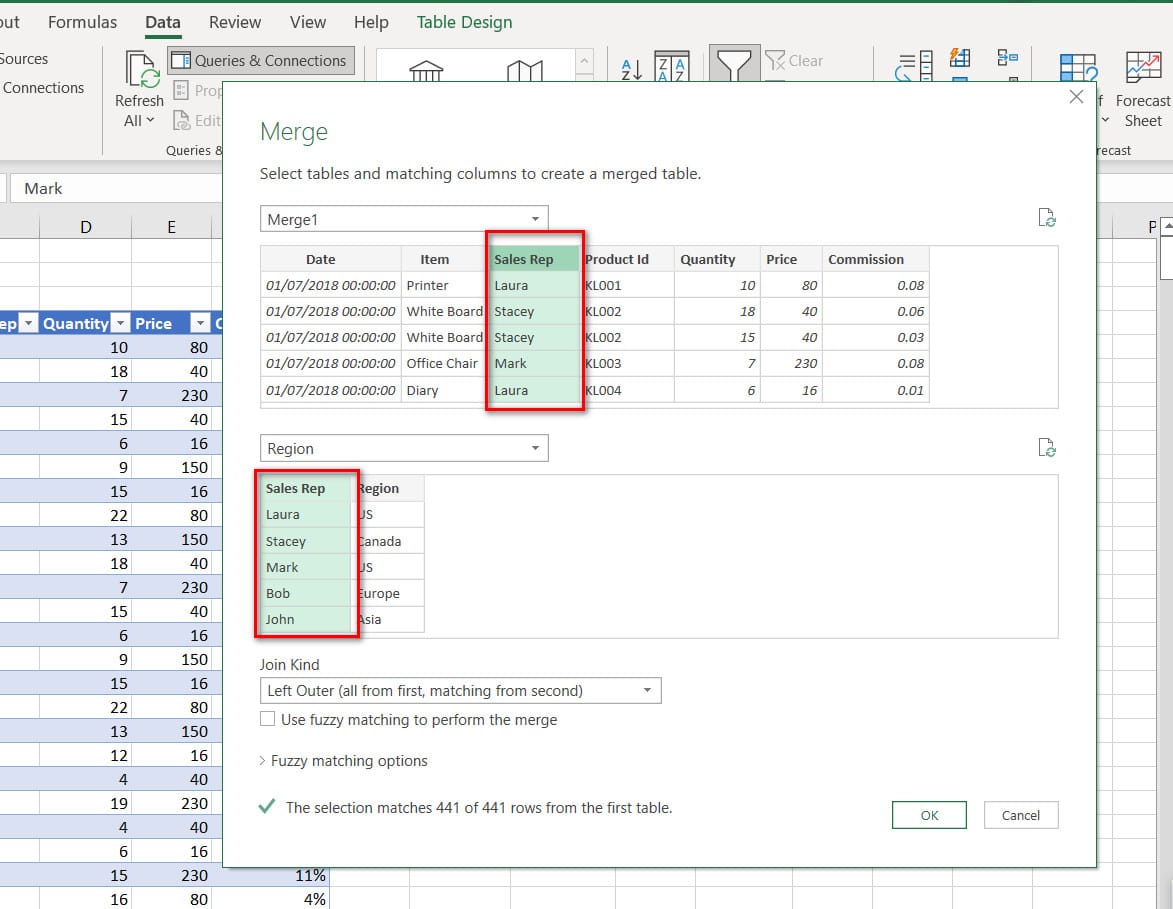Cancel the Merge dialog
1173x909 pixels.
pos(1020,815)
